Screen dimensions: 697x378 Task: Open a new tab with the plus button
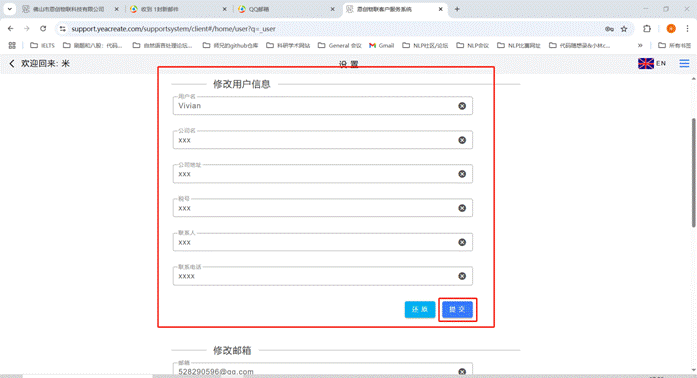pos(457,9)
